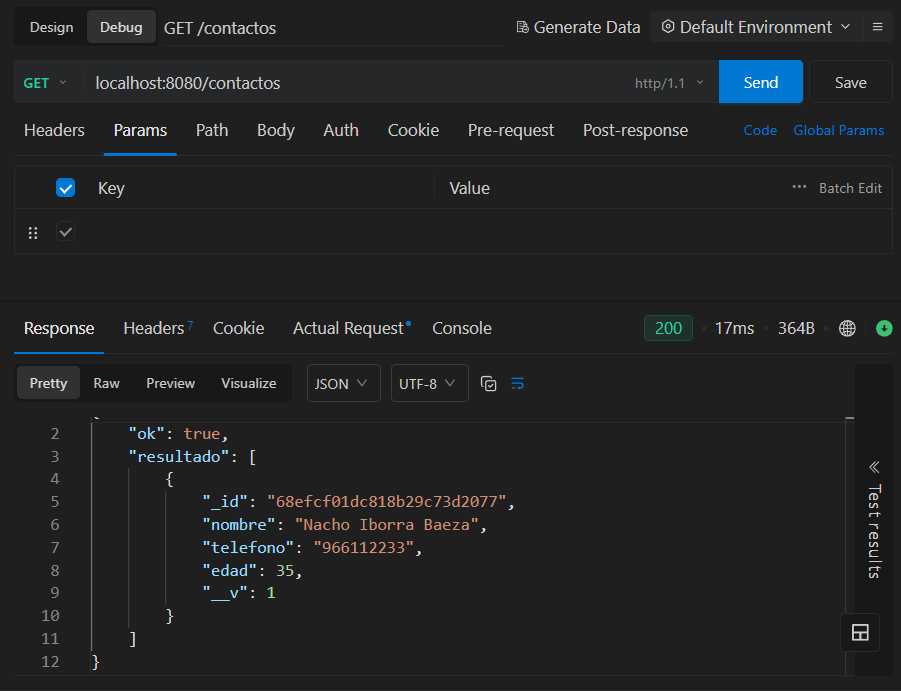Open the Default Environment dropdown

[x=755, y=27]
